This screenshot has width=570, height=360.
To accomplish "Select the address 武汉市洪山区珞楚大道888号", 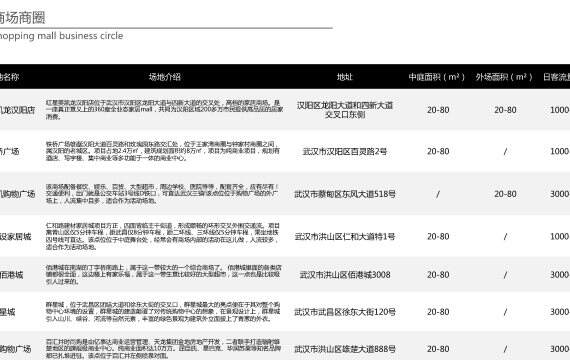I will pyautogui.click(x=345, y=349).
